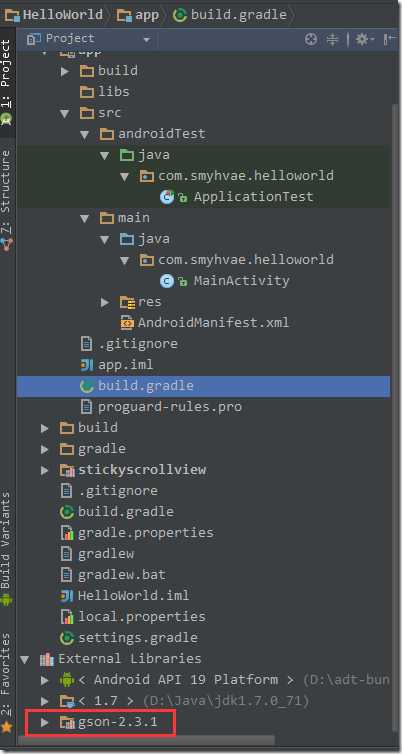This screenshot has width=402, height=754.
Task: Click the hide panel icon beside gear
Action: [389, 39]
